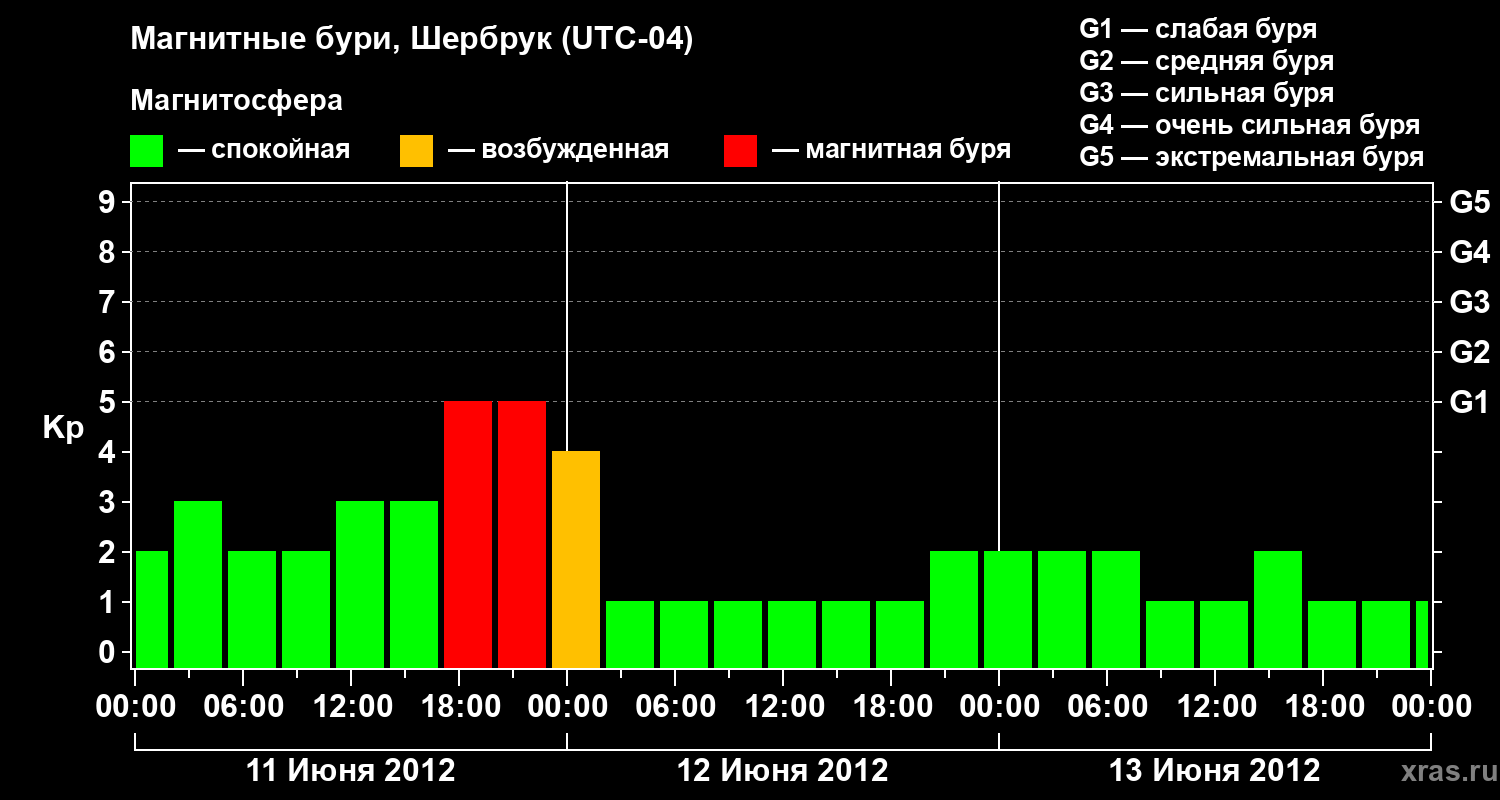Click the '— возбужденная' legend label

coord(558,151)
